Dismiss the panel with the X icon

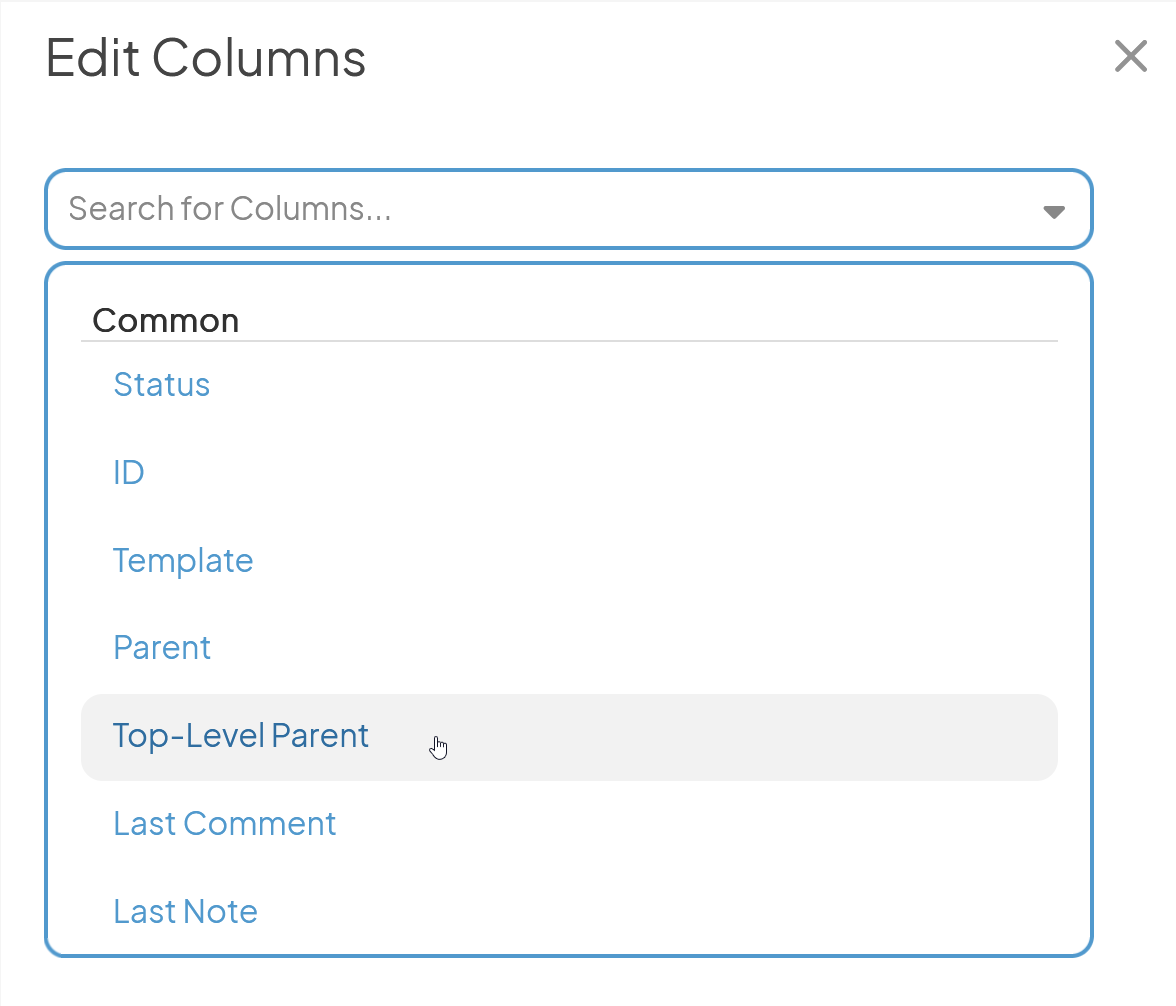[x=1130, y=56]
